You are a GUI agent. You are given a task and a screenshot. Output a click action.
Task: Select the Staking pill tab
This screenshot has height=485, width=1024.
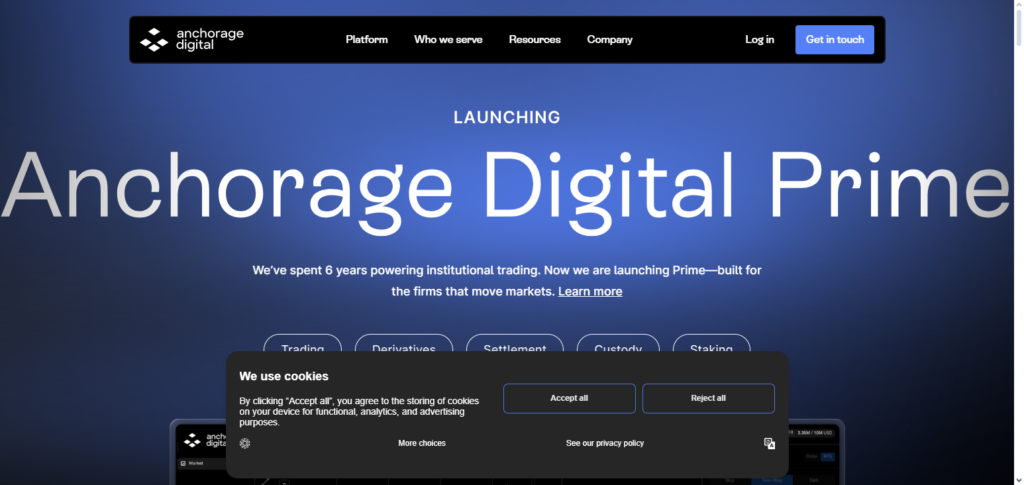tap(711, 343)
